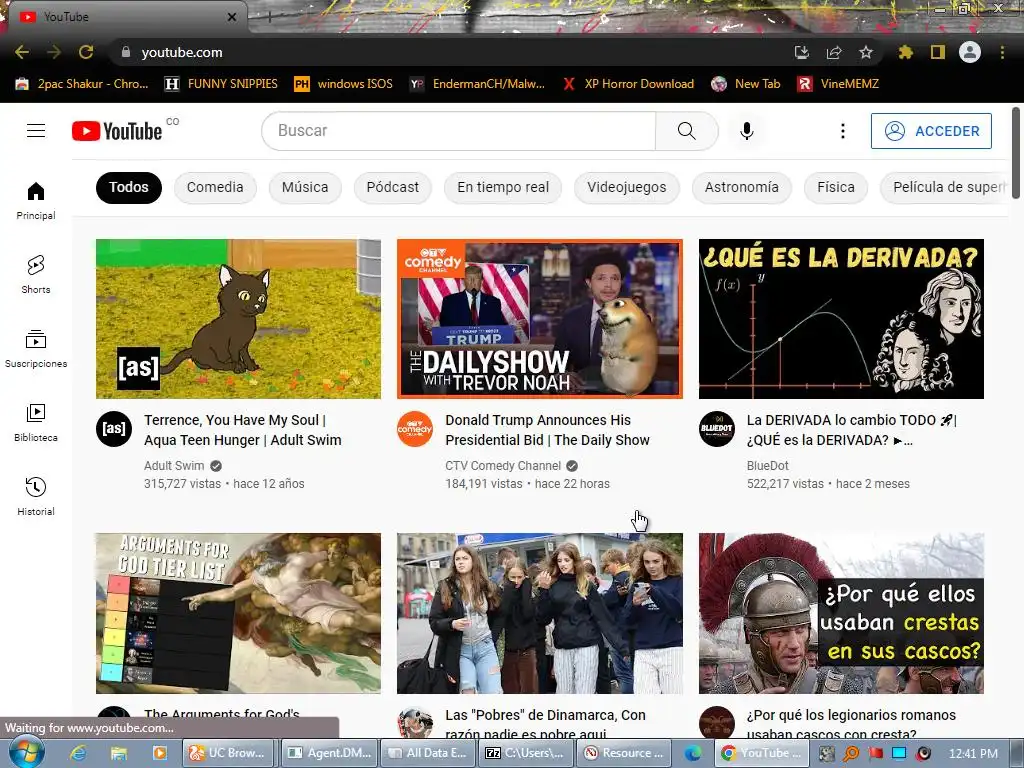The image size is (1024, 768).
Task: Open the VineMEMZ bookmark
Action: (839, 84)
